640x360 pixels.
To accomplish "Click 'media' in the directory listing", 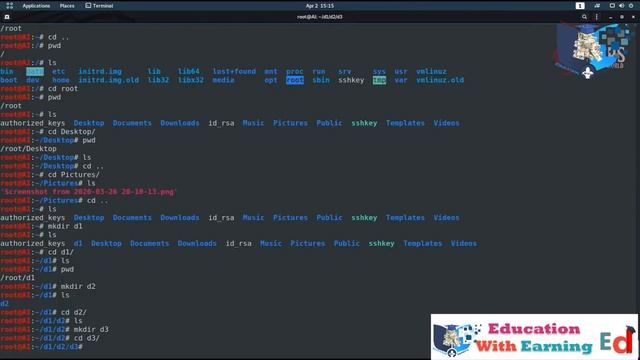I will click(223, 80).
